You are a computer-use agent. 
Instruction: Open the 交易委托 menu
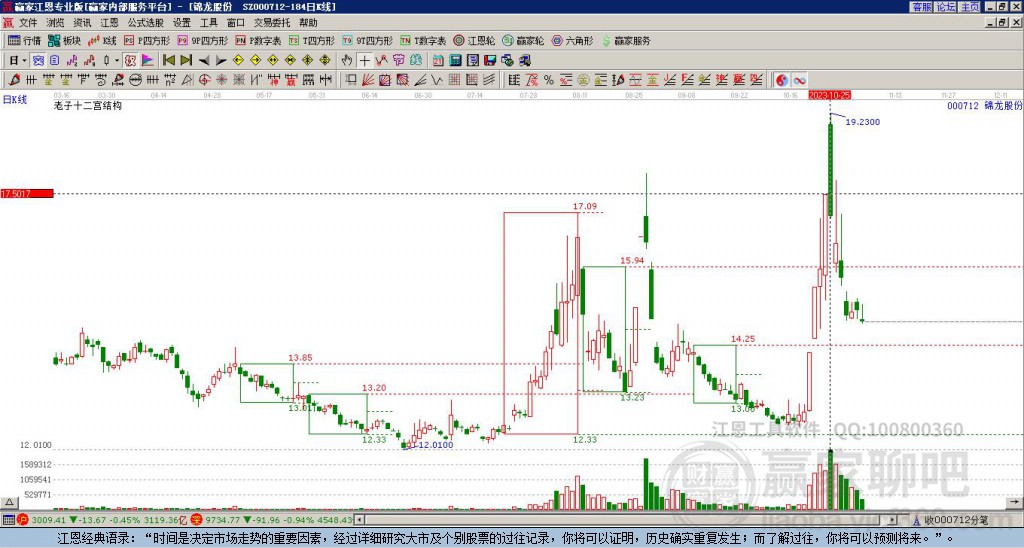point(272,23)
